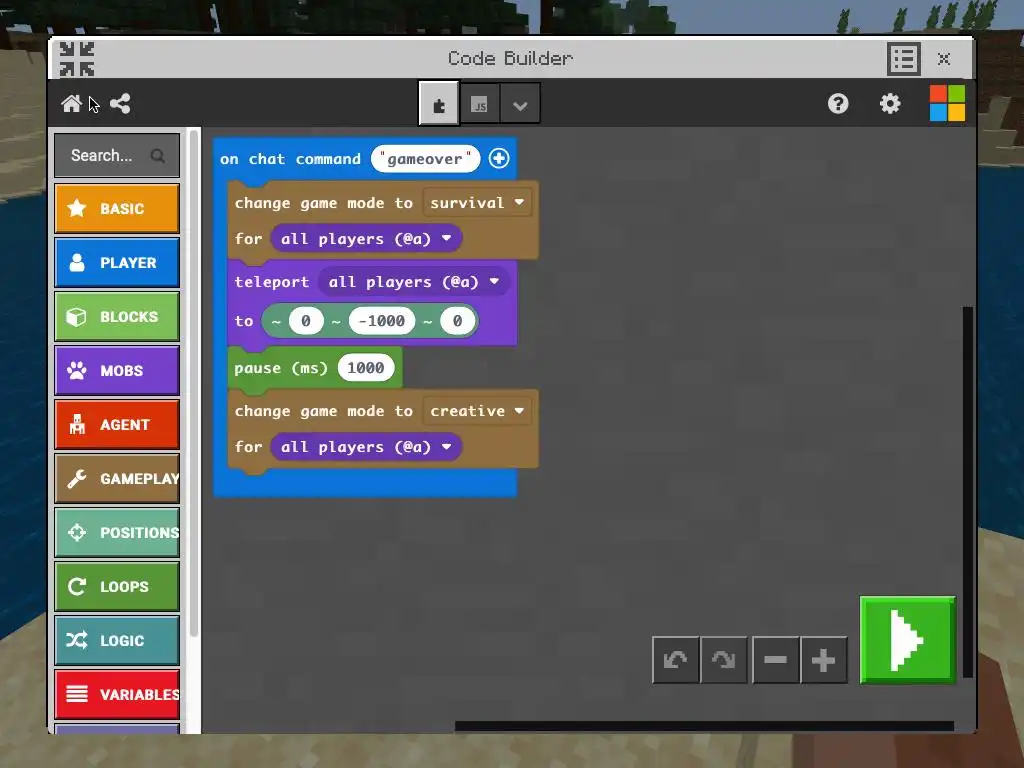Edit the teleport Y value -1000
The width and height of the screenshot is (1024, 768).
(382, 321)
